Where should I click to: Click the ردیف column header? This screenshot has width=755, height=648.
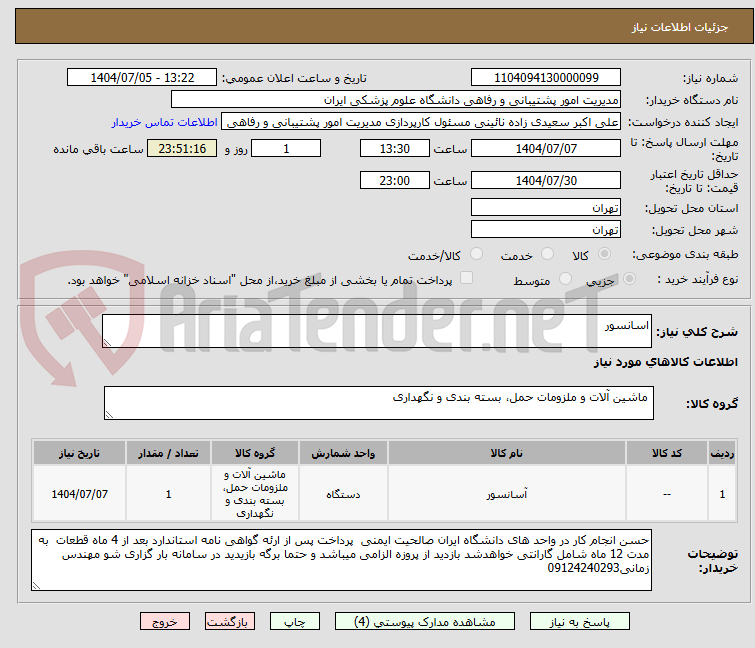click(x=722, y=453)
